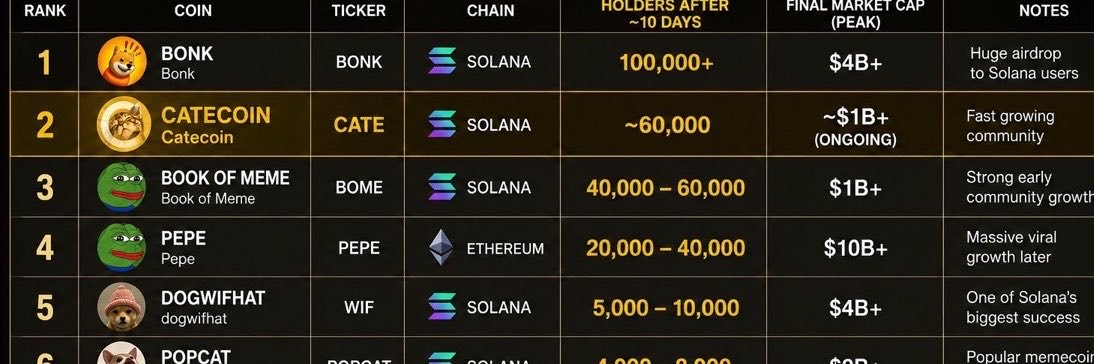Click the NOTES column header
The image size is (1094, 364).
[1044, 11]
